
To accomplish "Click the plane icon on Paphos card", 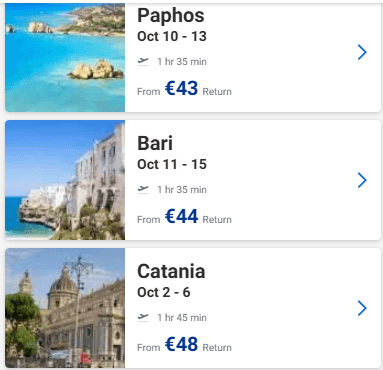I will [x=143, y=62].
